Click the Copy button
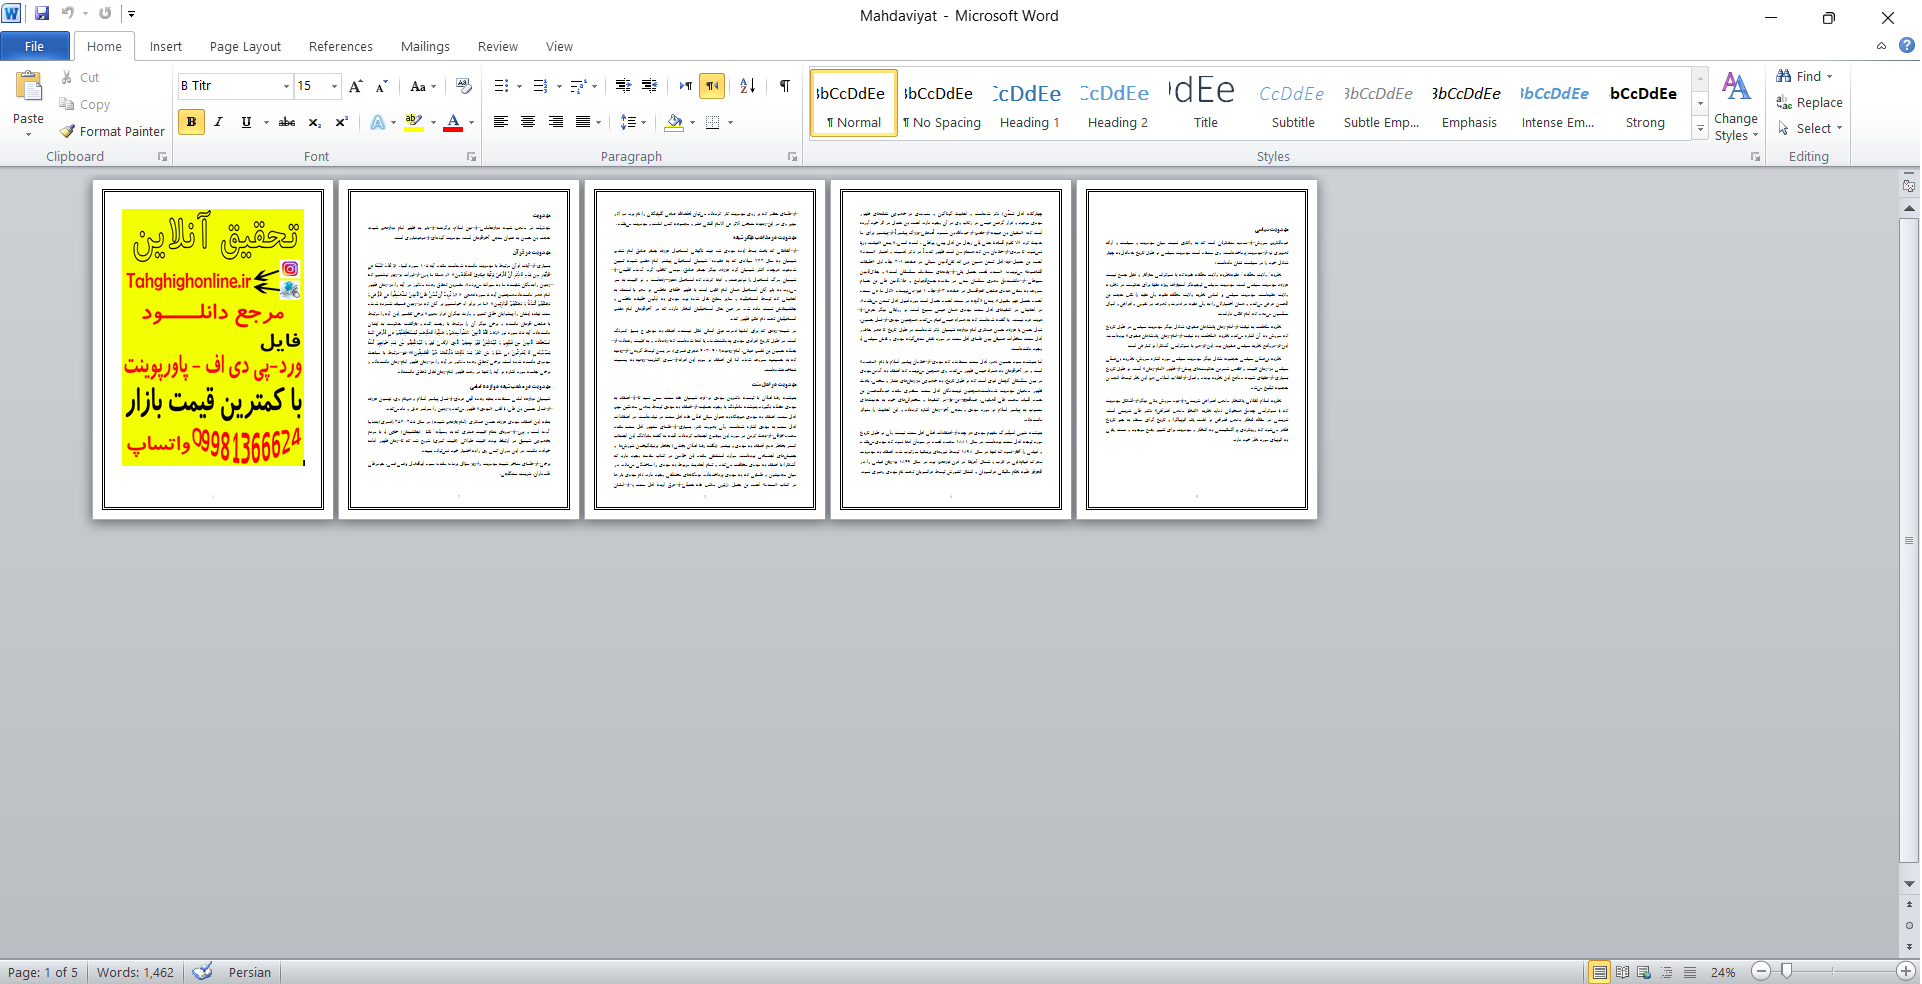This screenshot has width=1922, height=984. (x=85, y=104)
